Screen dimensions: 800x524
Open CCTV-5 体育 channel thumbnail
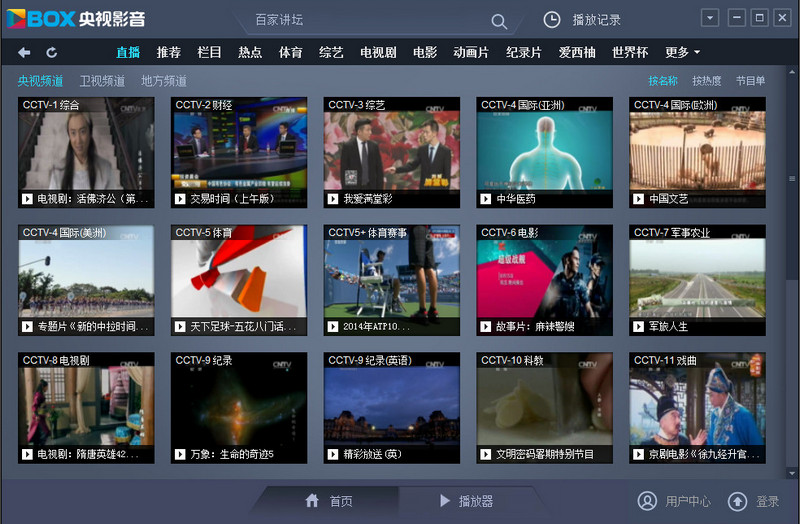tap(238, 278)
